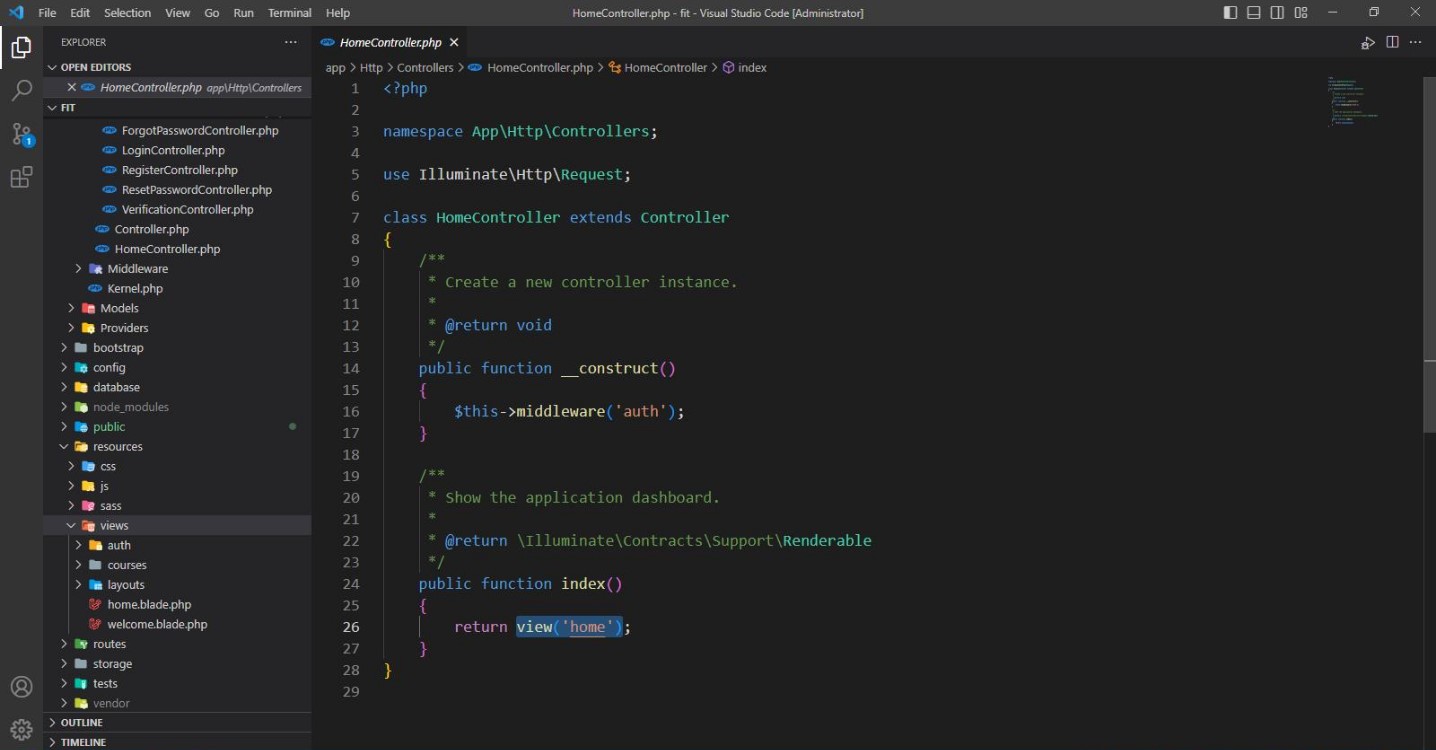Open the Manage settings gear
The width and height of the screenshot is (1436, 750).
coord(21,729)
